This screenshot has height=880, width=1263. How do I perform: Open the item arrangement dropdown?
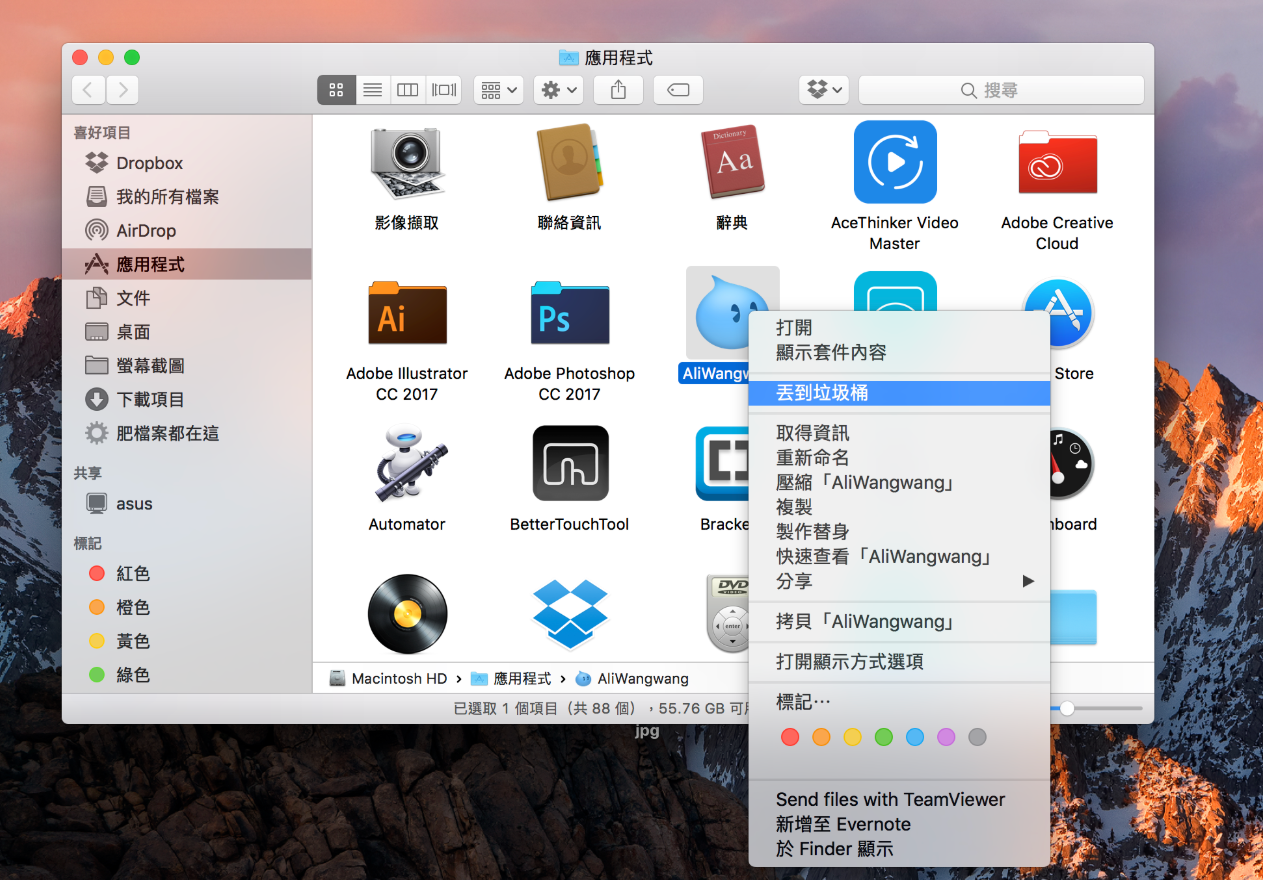[x=498, y=90]
